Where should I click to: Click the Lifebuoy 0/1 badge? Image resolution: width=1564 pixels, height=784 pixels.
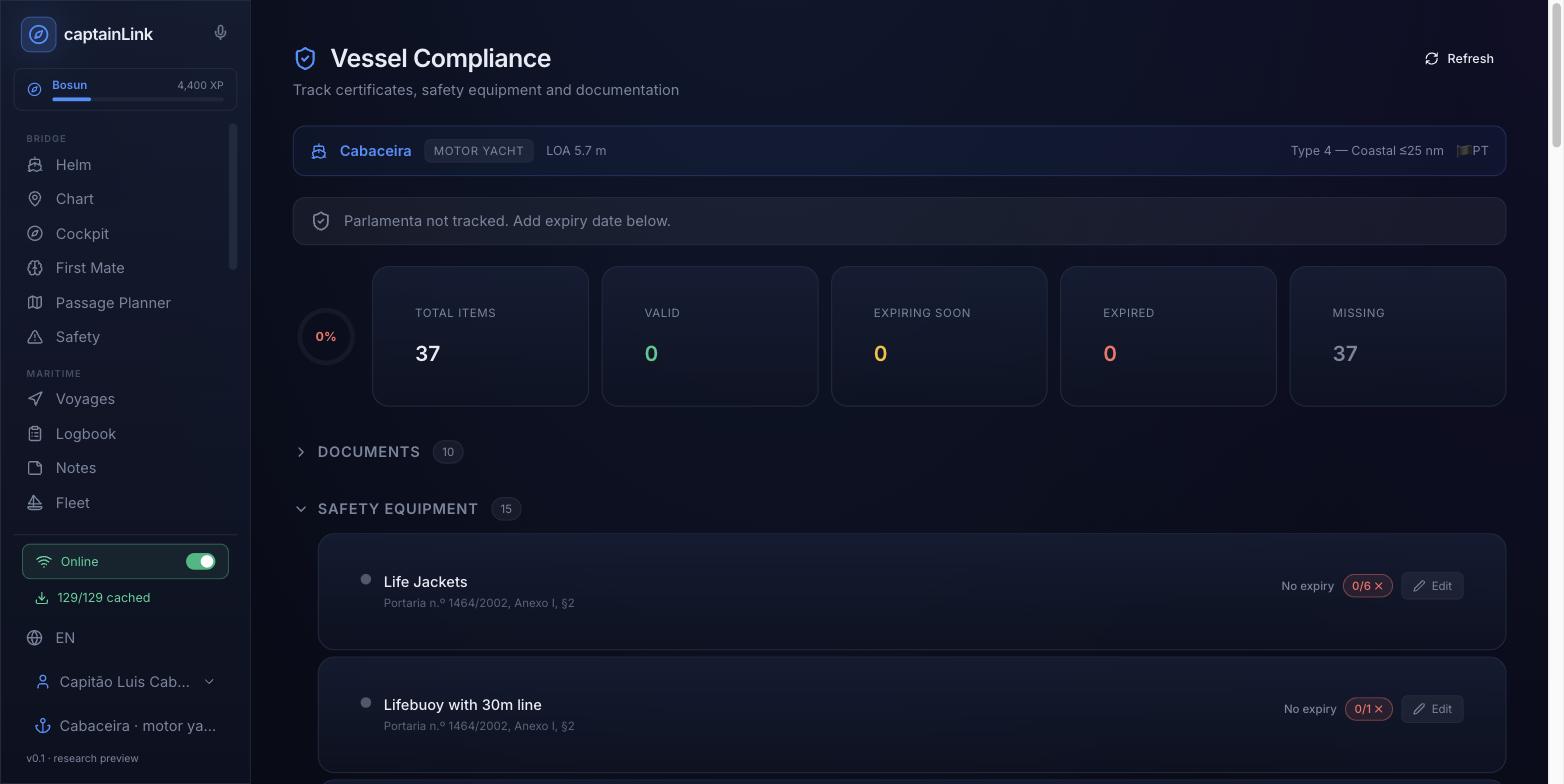pyautogui.click(x=1368, y=709)
